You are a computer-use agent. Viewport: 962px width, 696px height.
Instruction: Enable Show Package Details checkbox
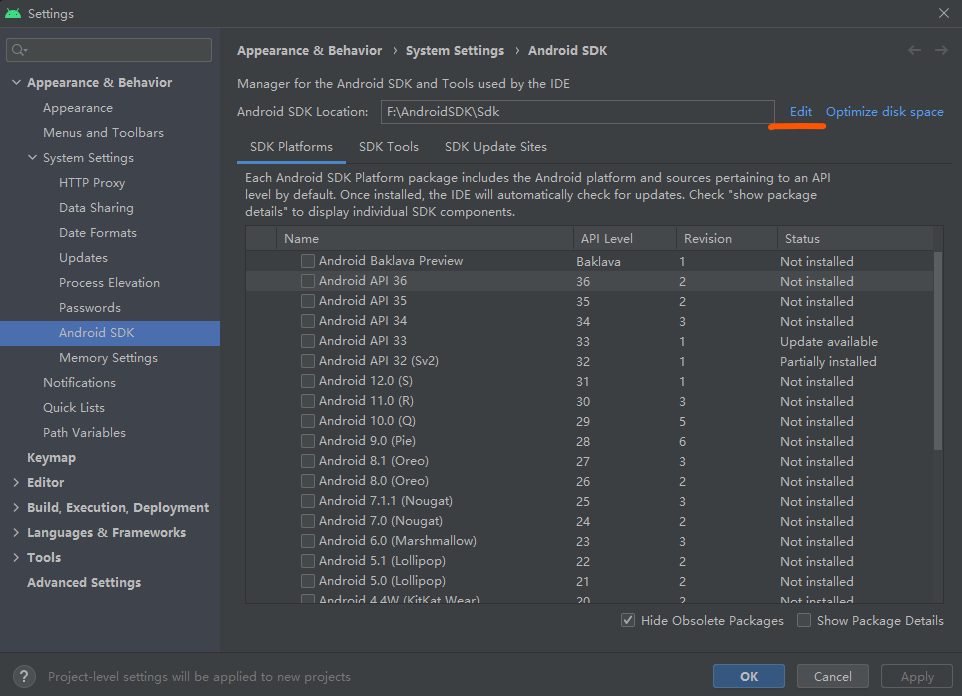coord(804,621)
